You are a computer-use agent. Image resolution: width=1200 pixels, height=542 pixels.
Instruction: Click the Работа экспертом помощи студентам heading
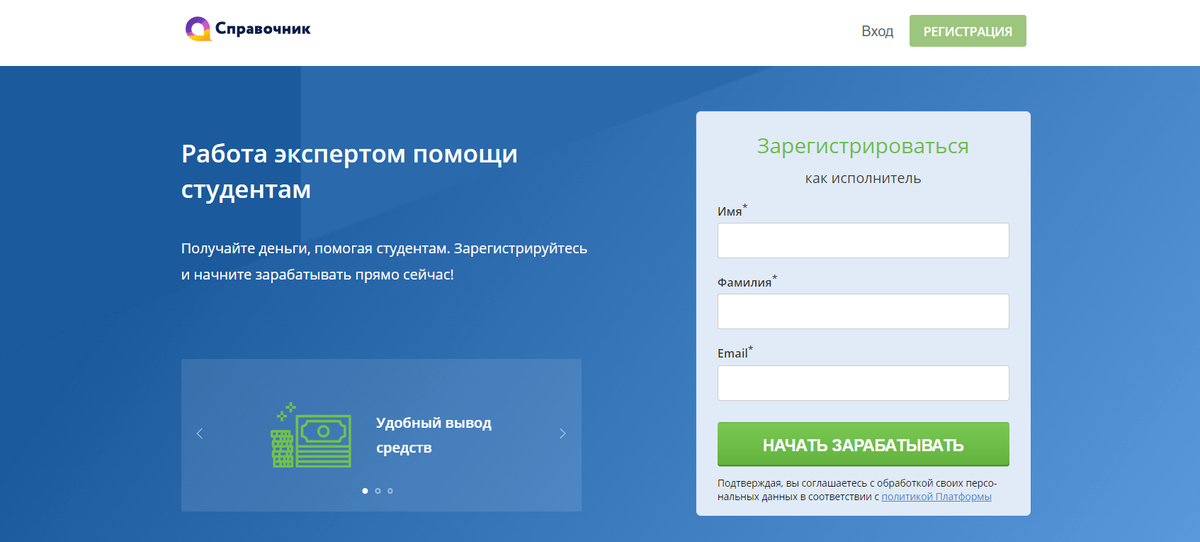pos(350,171)
